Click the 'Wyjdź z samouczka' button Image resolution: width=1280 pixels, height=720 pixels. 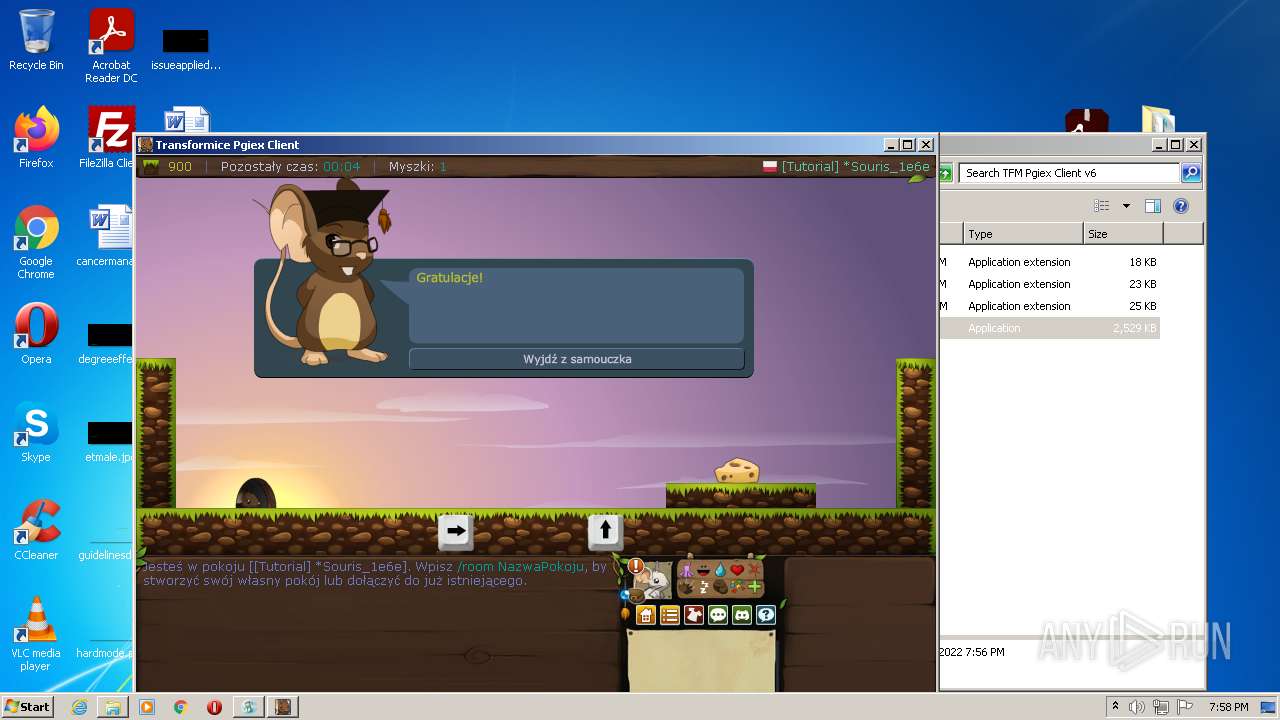(x=577, y=359)
